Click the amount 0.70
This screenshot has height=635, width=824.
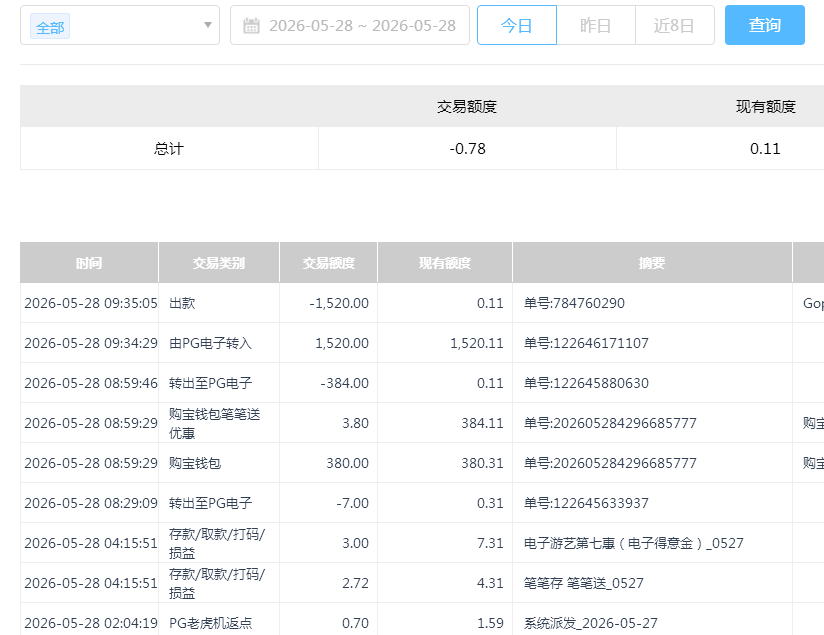355,623
